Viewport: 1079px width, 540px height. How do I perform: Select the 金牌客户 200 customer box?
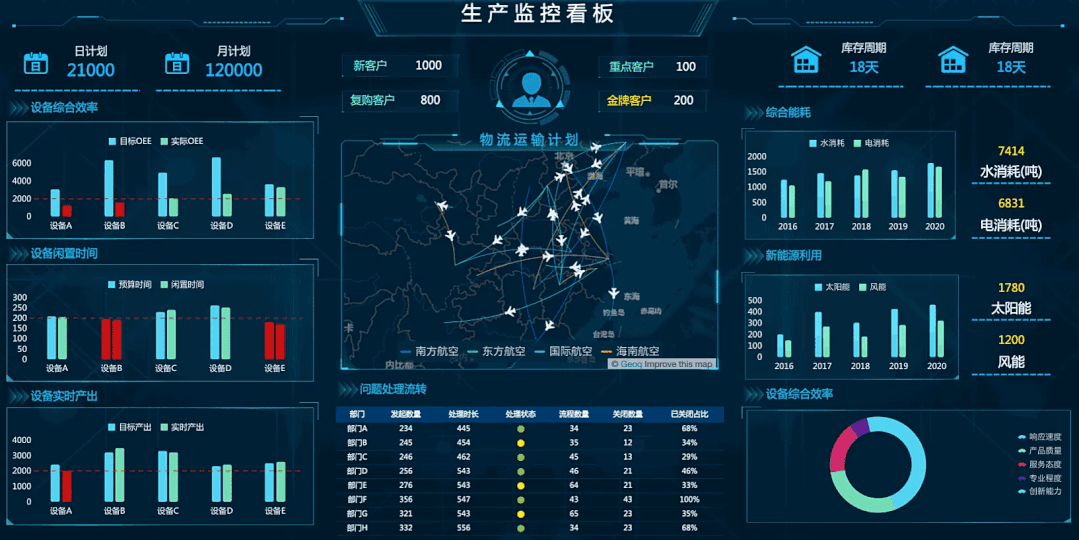pyautogui.click(x=652, y=100)
